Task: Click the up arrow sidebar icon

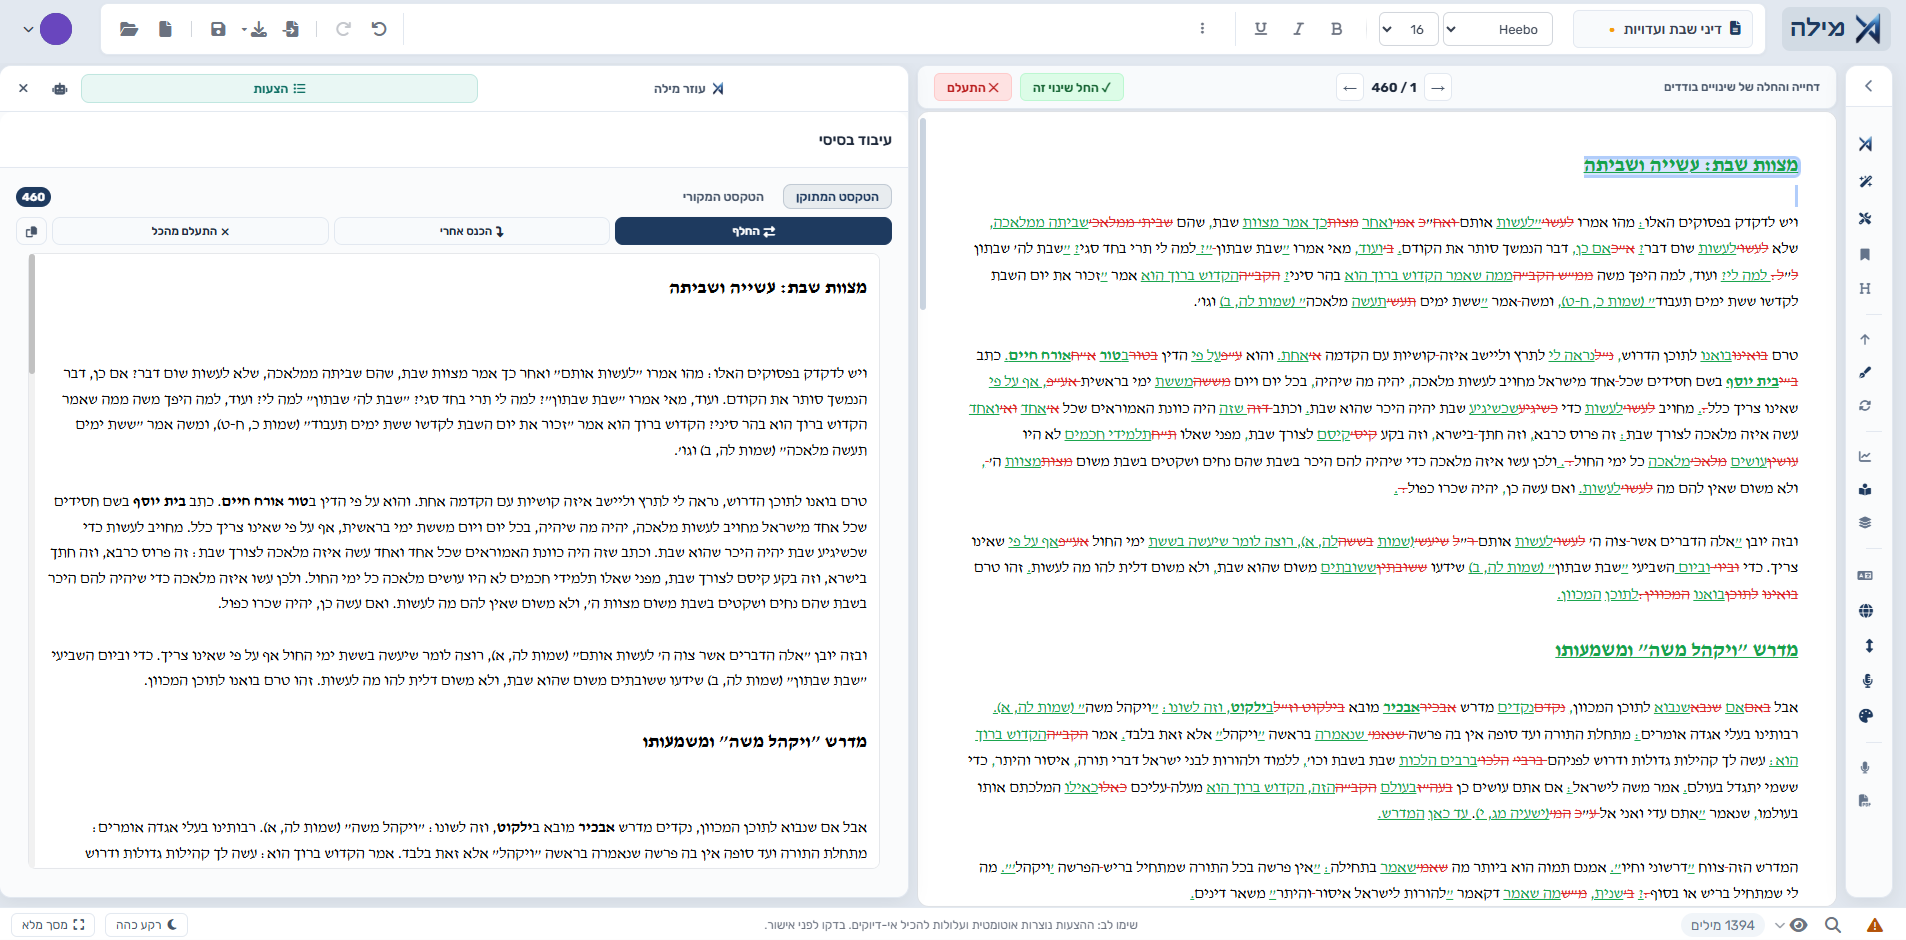Action: [x=1865, y=339]
